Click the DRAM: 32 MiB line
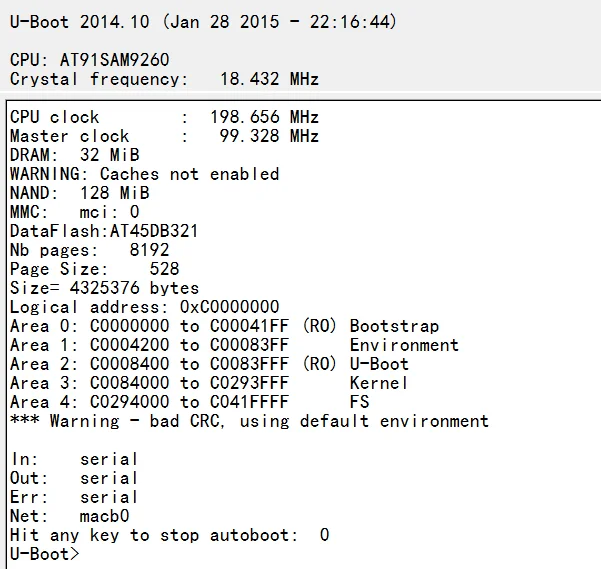The image size is (601, 569). (x=74, y=155)
